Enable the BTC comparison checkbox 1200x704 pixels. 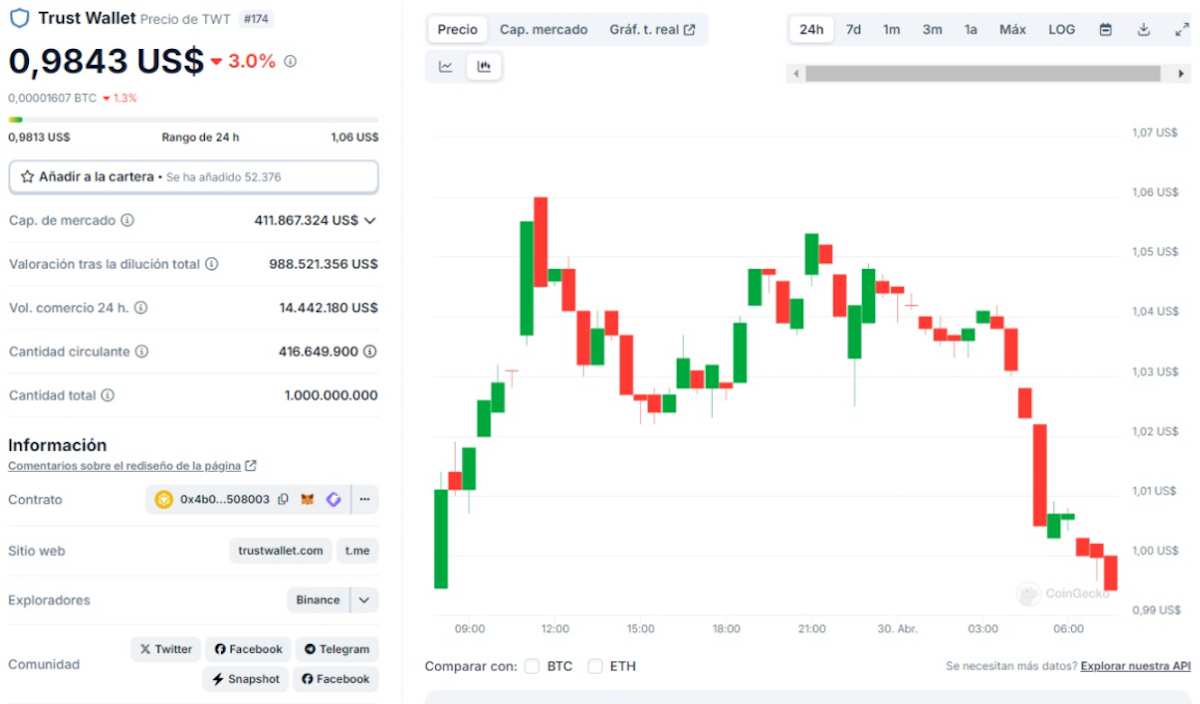tap(531, 665)
